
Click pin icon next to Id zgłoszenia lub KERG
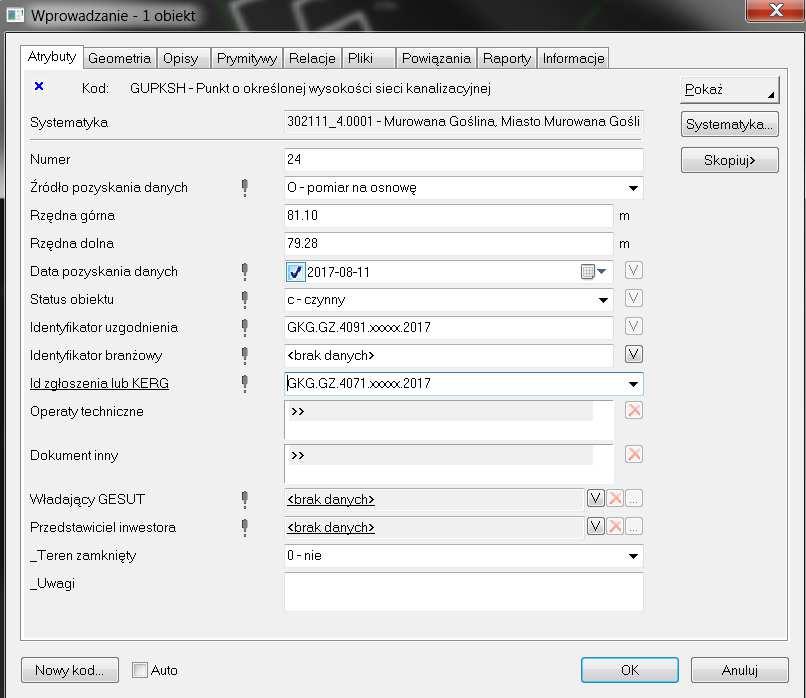pos(245,383)
